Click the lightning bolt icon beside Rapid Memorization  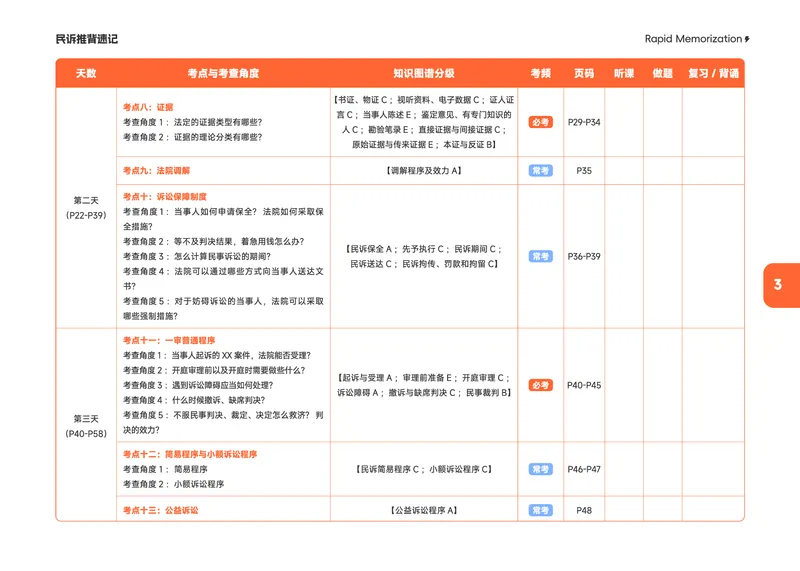[x=747, y=39]
